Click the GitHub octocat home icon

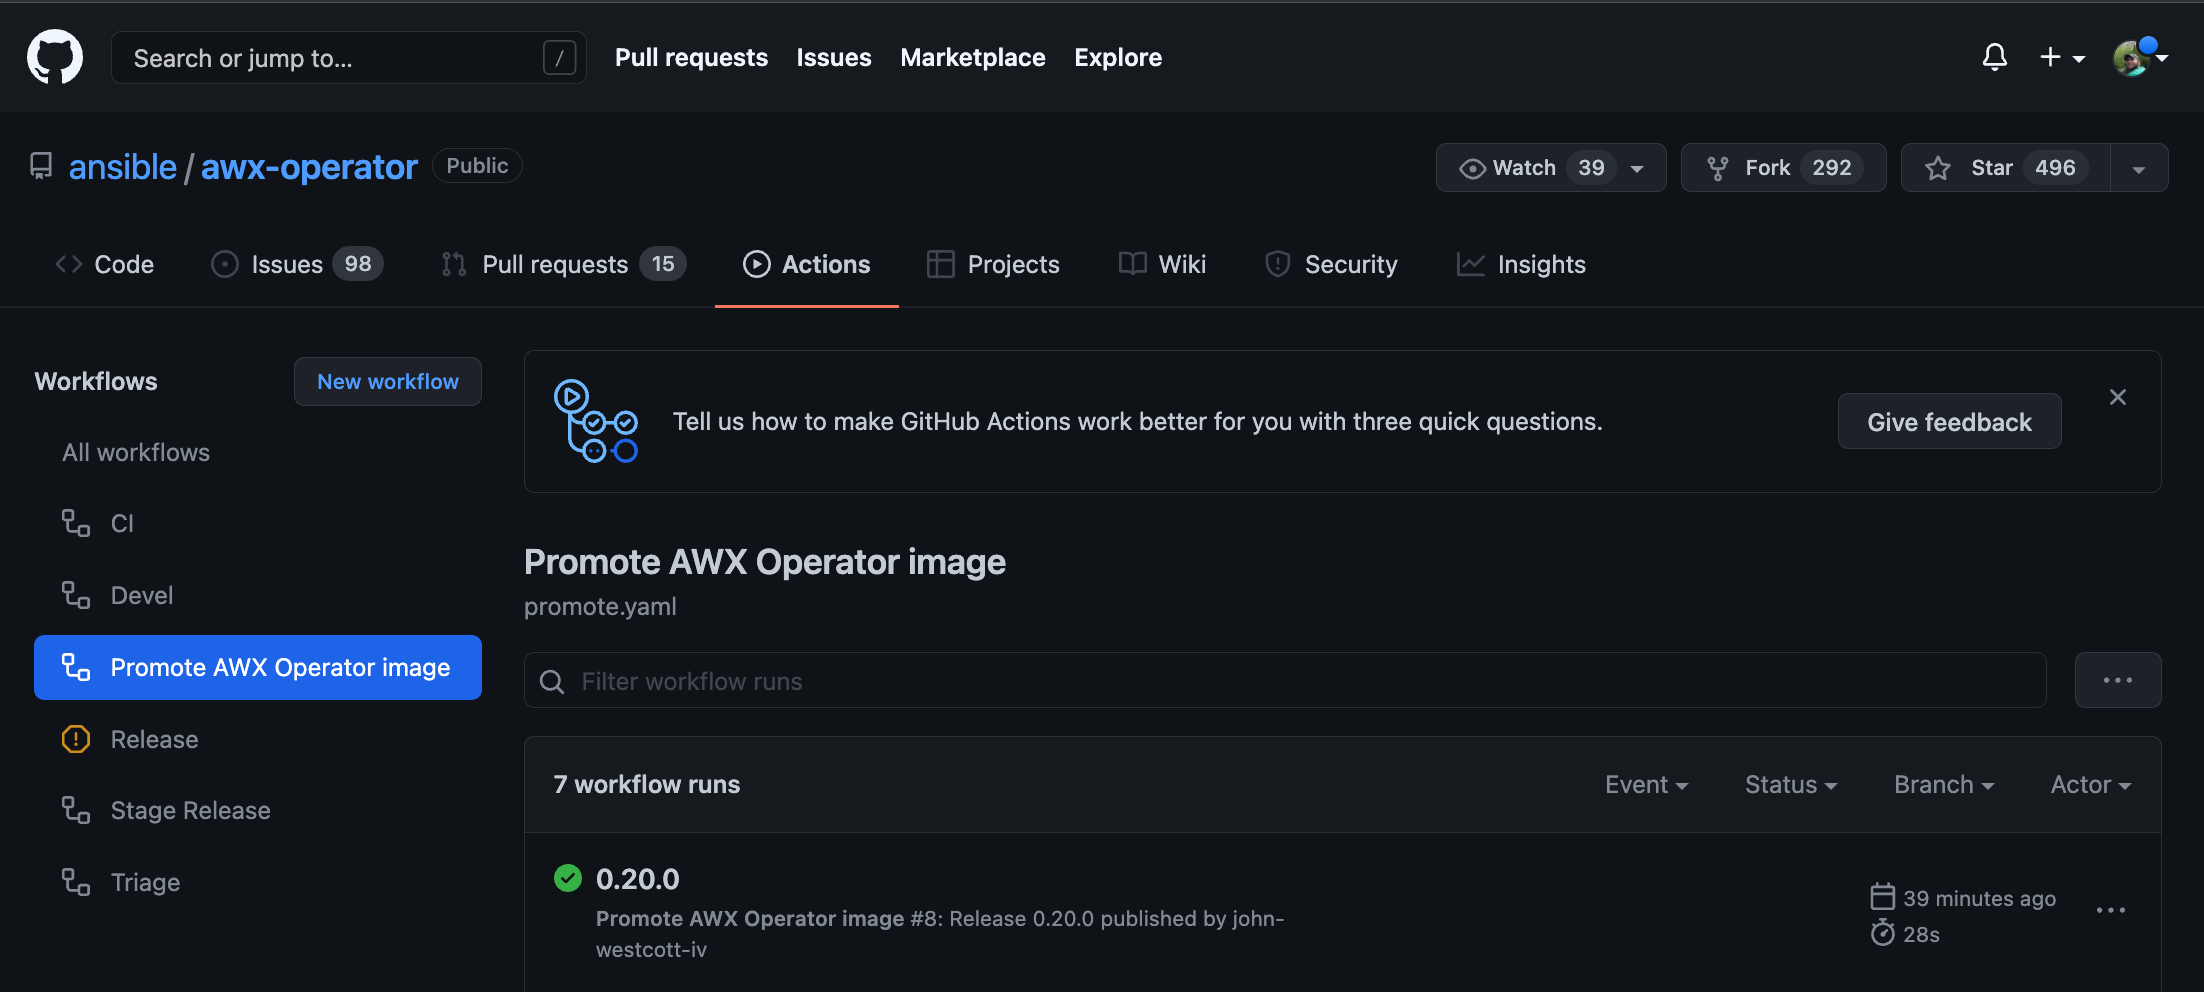click(54, 57)
